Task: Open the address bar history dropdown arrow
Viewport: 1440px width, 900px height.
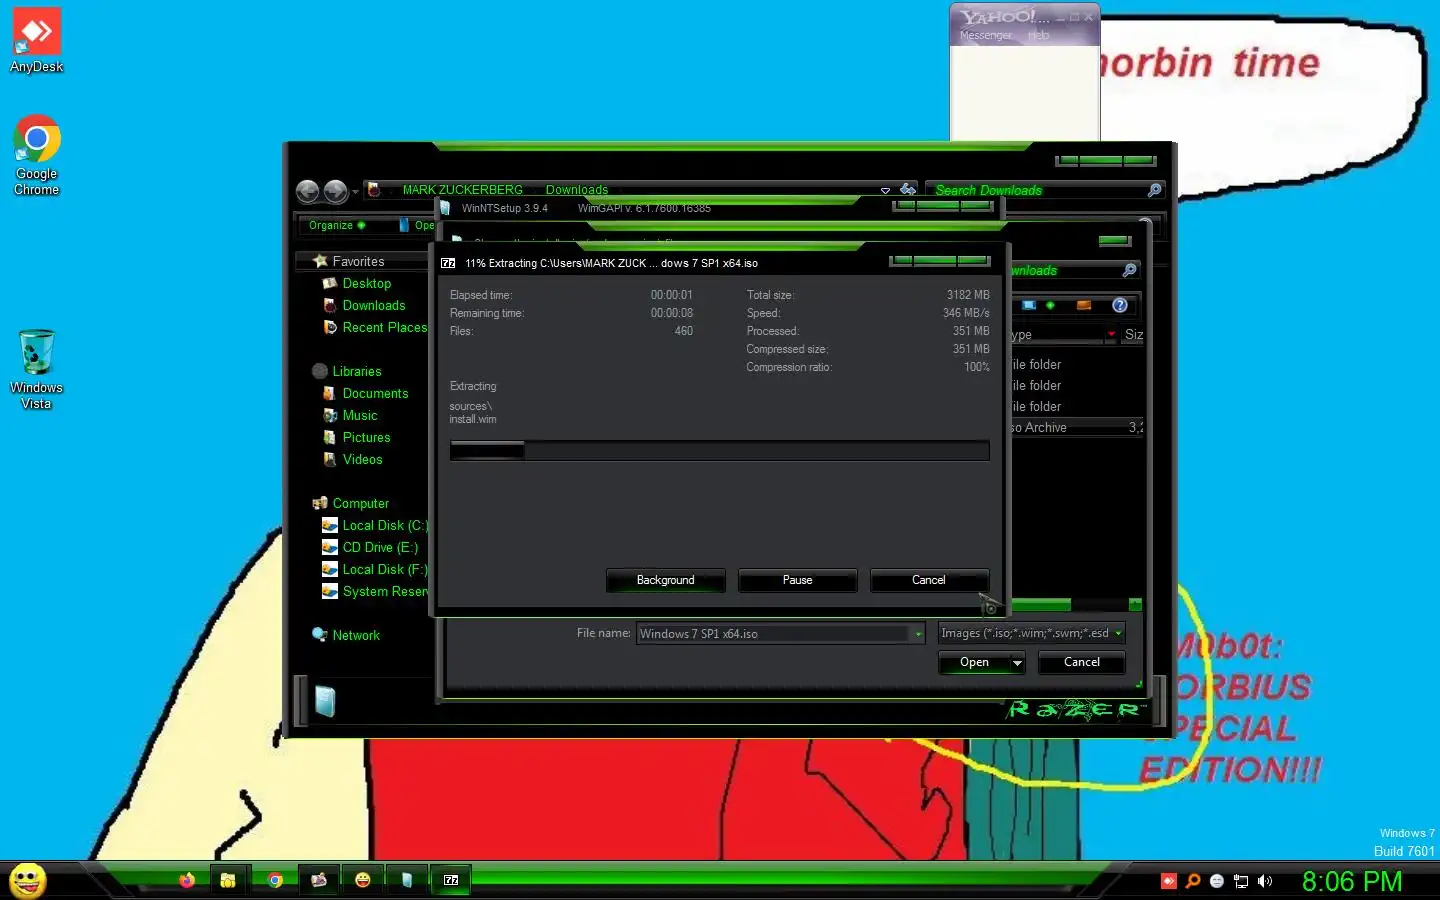Action: tap(885, 190)
